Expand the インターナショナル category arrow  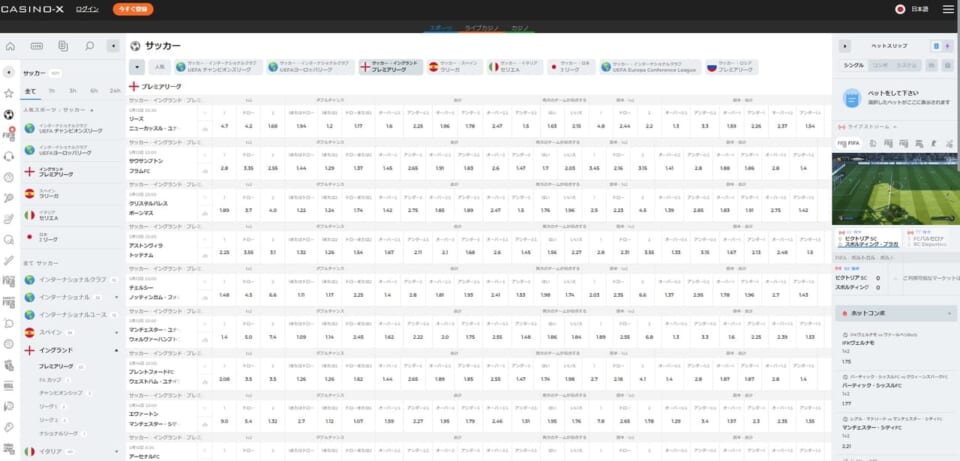pyautogui.click(x=116, y=298)
